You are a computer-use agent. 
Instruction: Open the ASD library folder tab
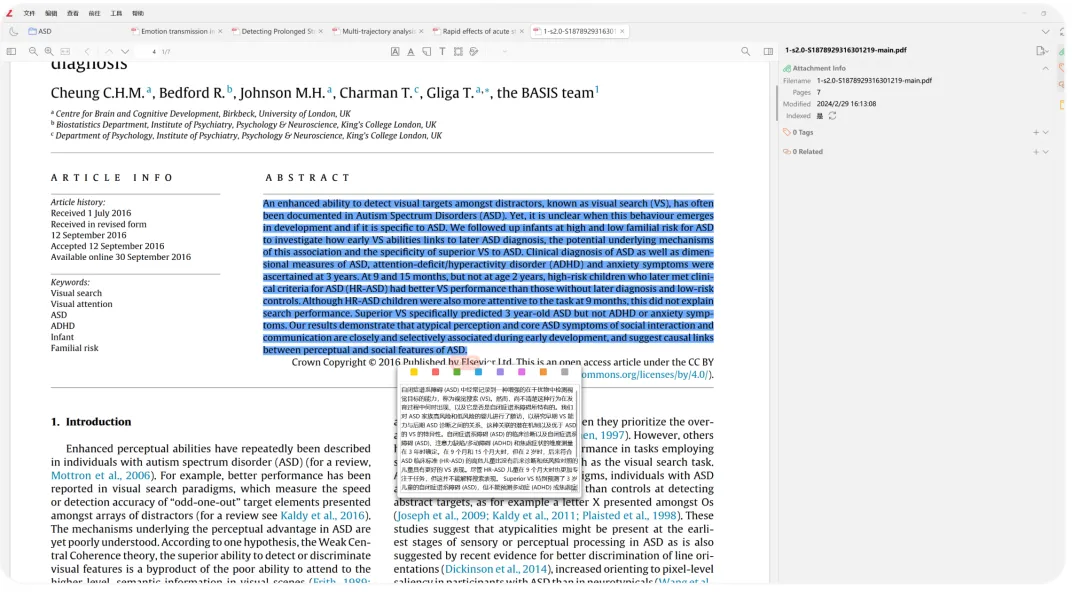click(x=40, y=31)
